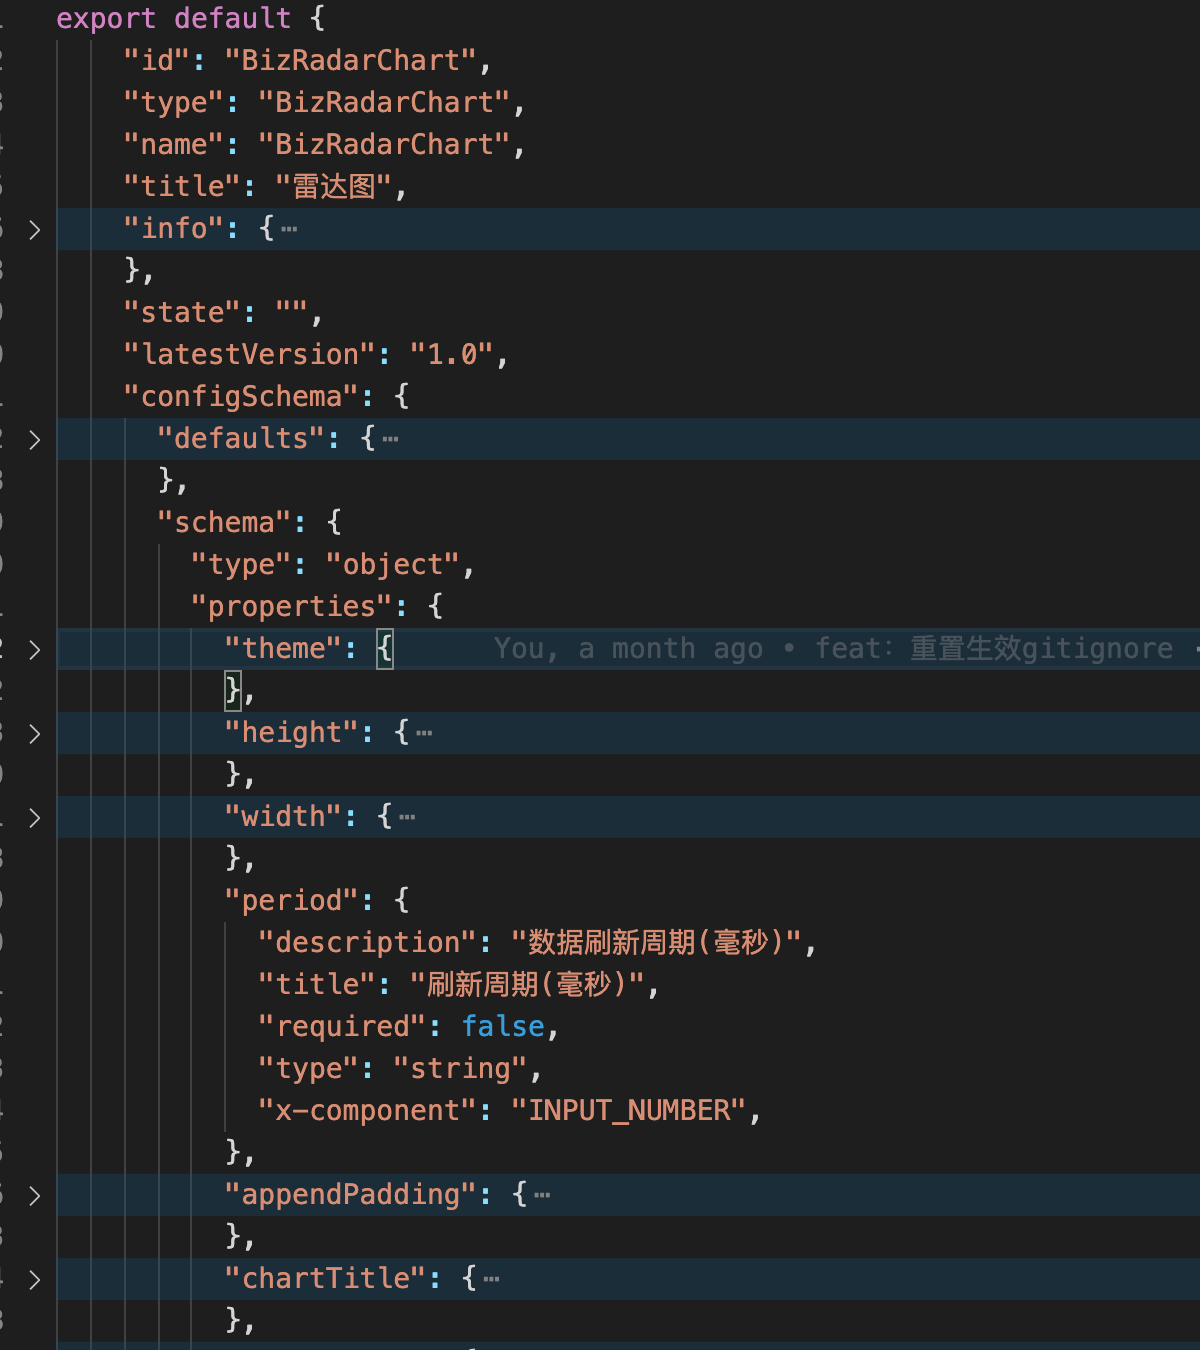Click the ellipsis after "info": {
This screenshot has height=1350, width=1200.
tap(289, 229)
